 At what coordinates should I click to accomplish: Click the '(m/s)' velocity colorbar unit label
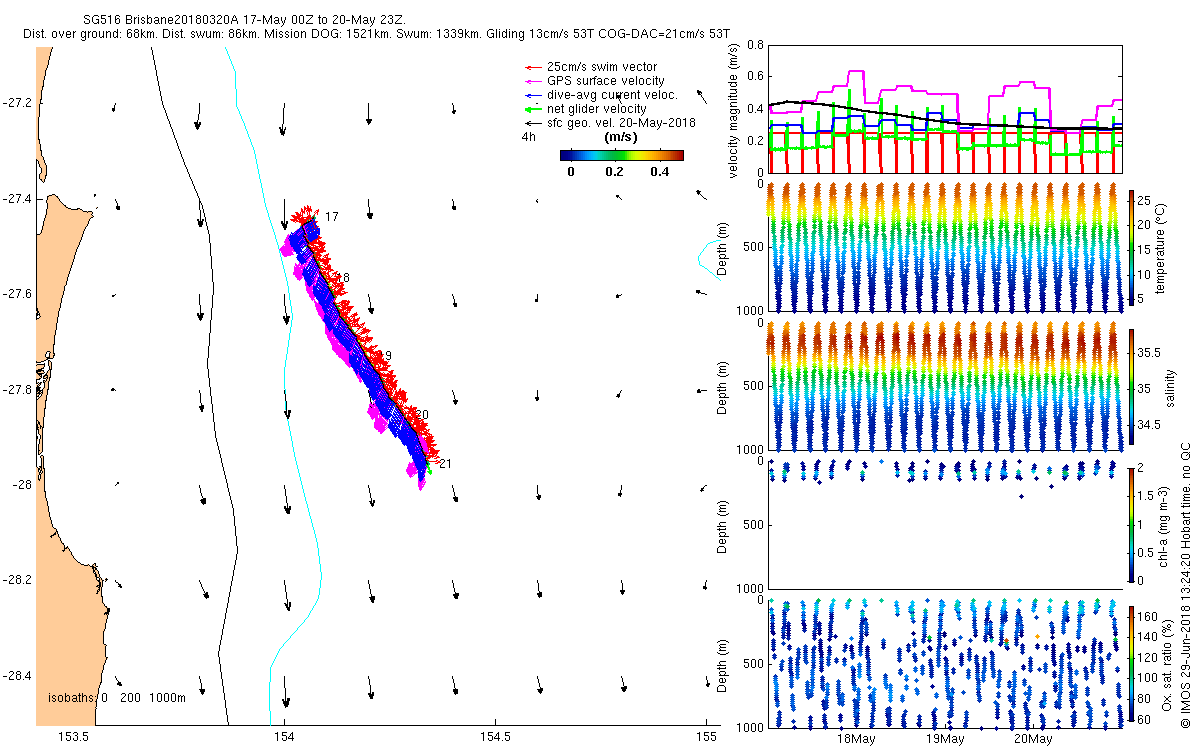click(622, 137)
